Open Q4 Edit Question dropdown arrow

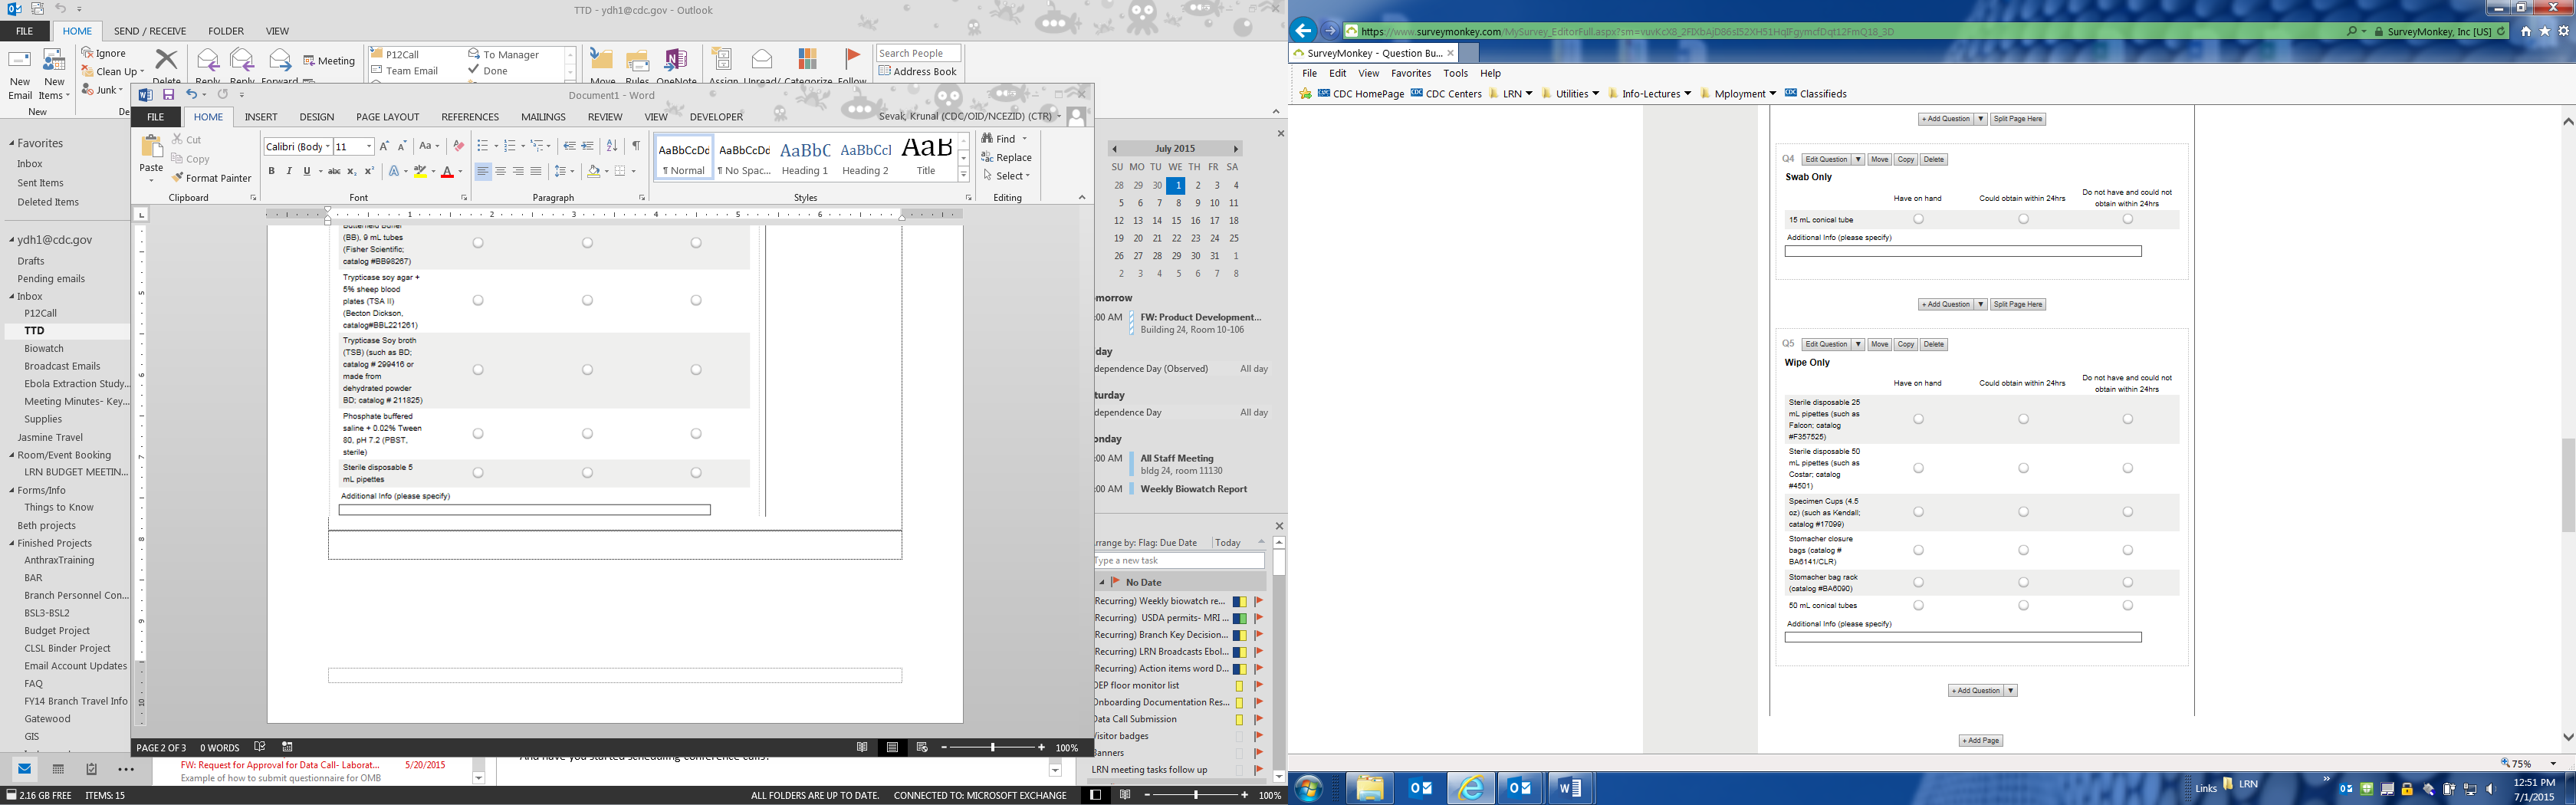tap(1858, 159)
